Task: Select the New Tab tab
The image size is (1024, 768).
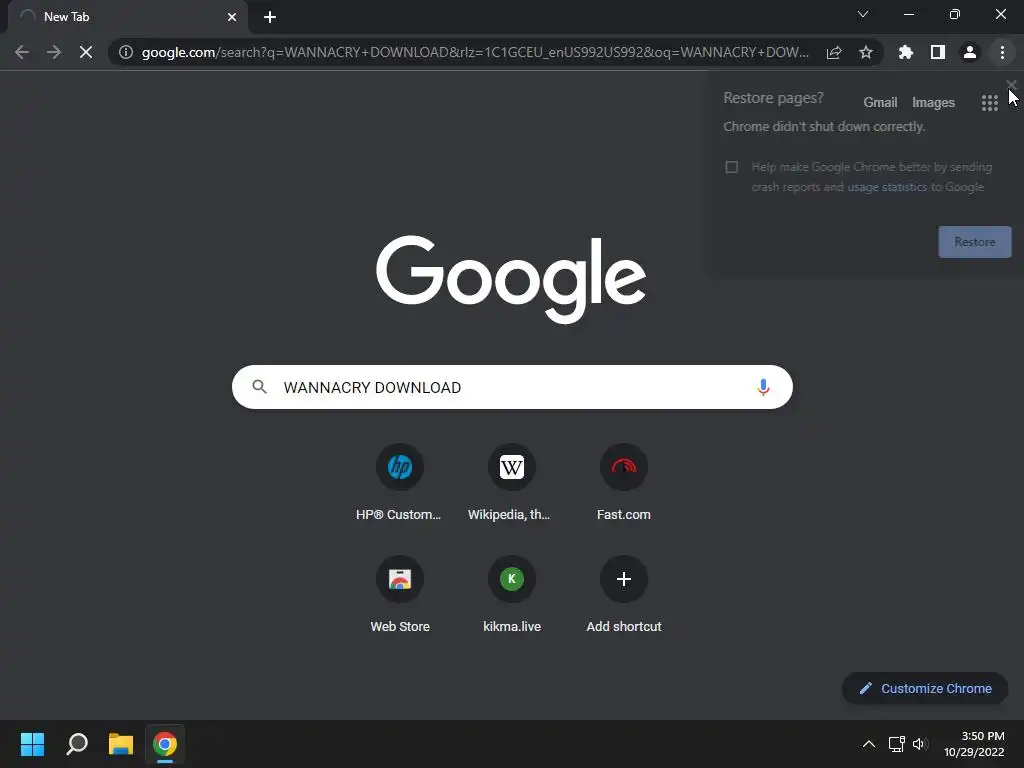Action: tap(127, 17)
